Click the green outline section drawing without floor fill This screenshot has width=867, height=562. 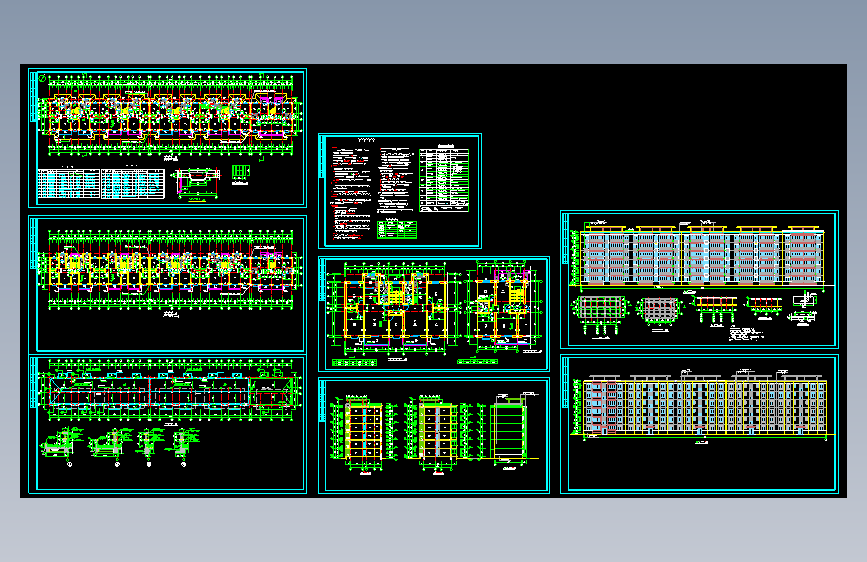(509, 433)
